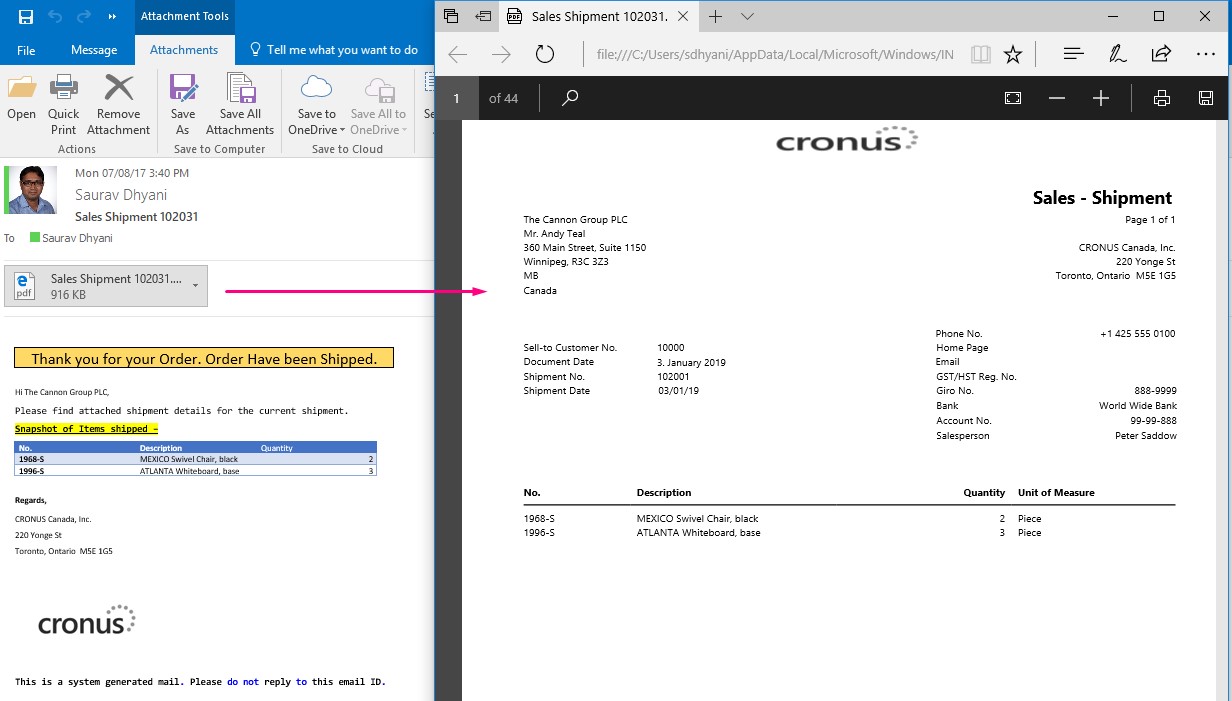1232x701 pixels.
Task: Click Quick Print in the ribbon
Action: tap(63, 103)
